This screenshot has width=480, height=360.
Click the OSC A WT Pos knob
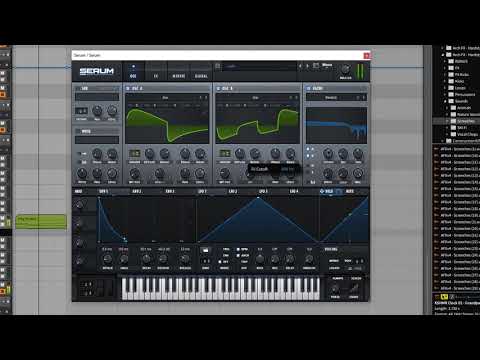135,173
